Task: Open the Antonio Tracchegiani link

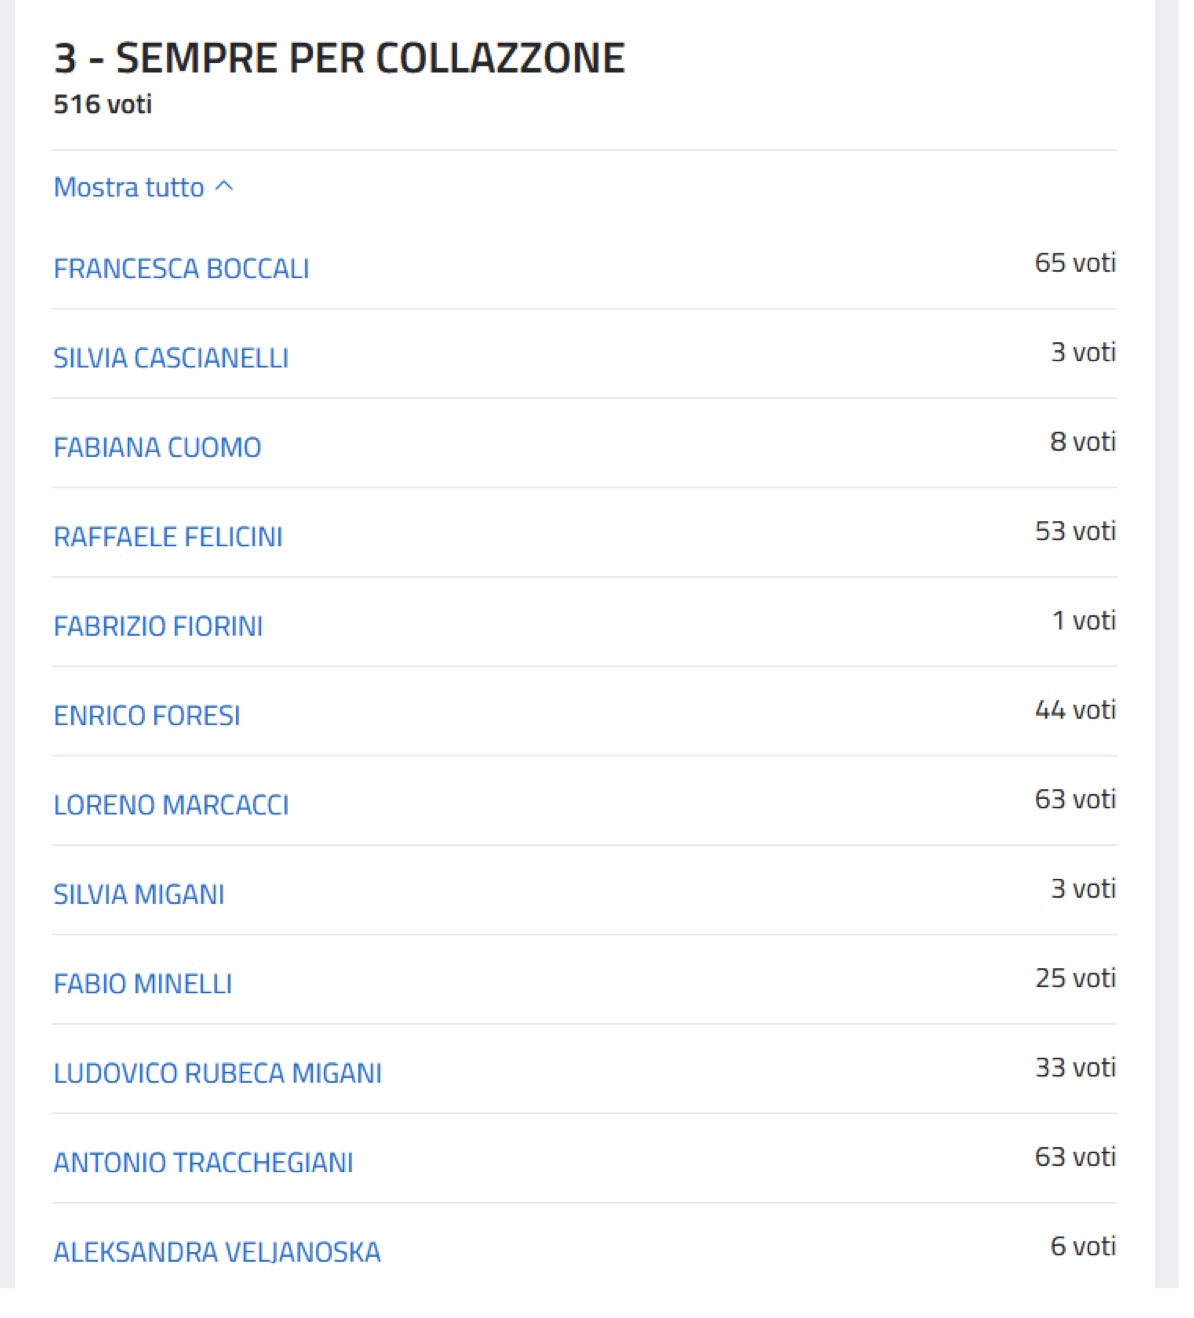Action: pos(203,1163)
